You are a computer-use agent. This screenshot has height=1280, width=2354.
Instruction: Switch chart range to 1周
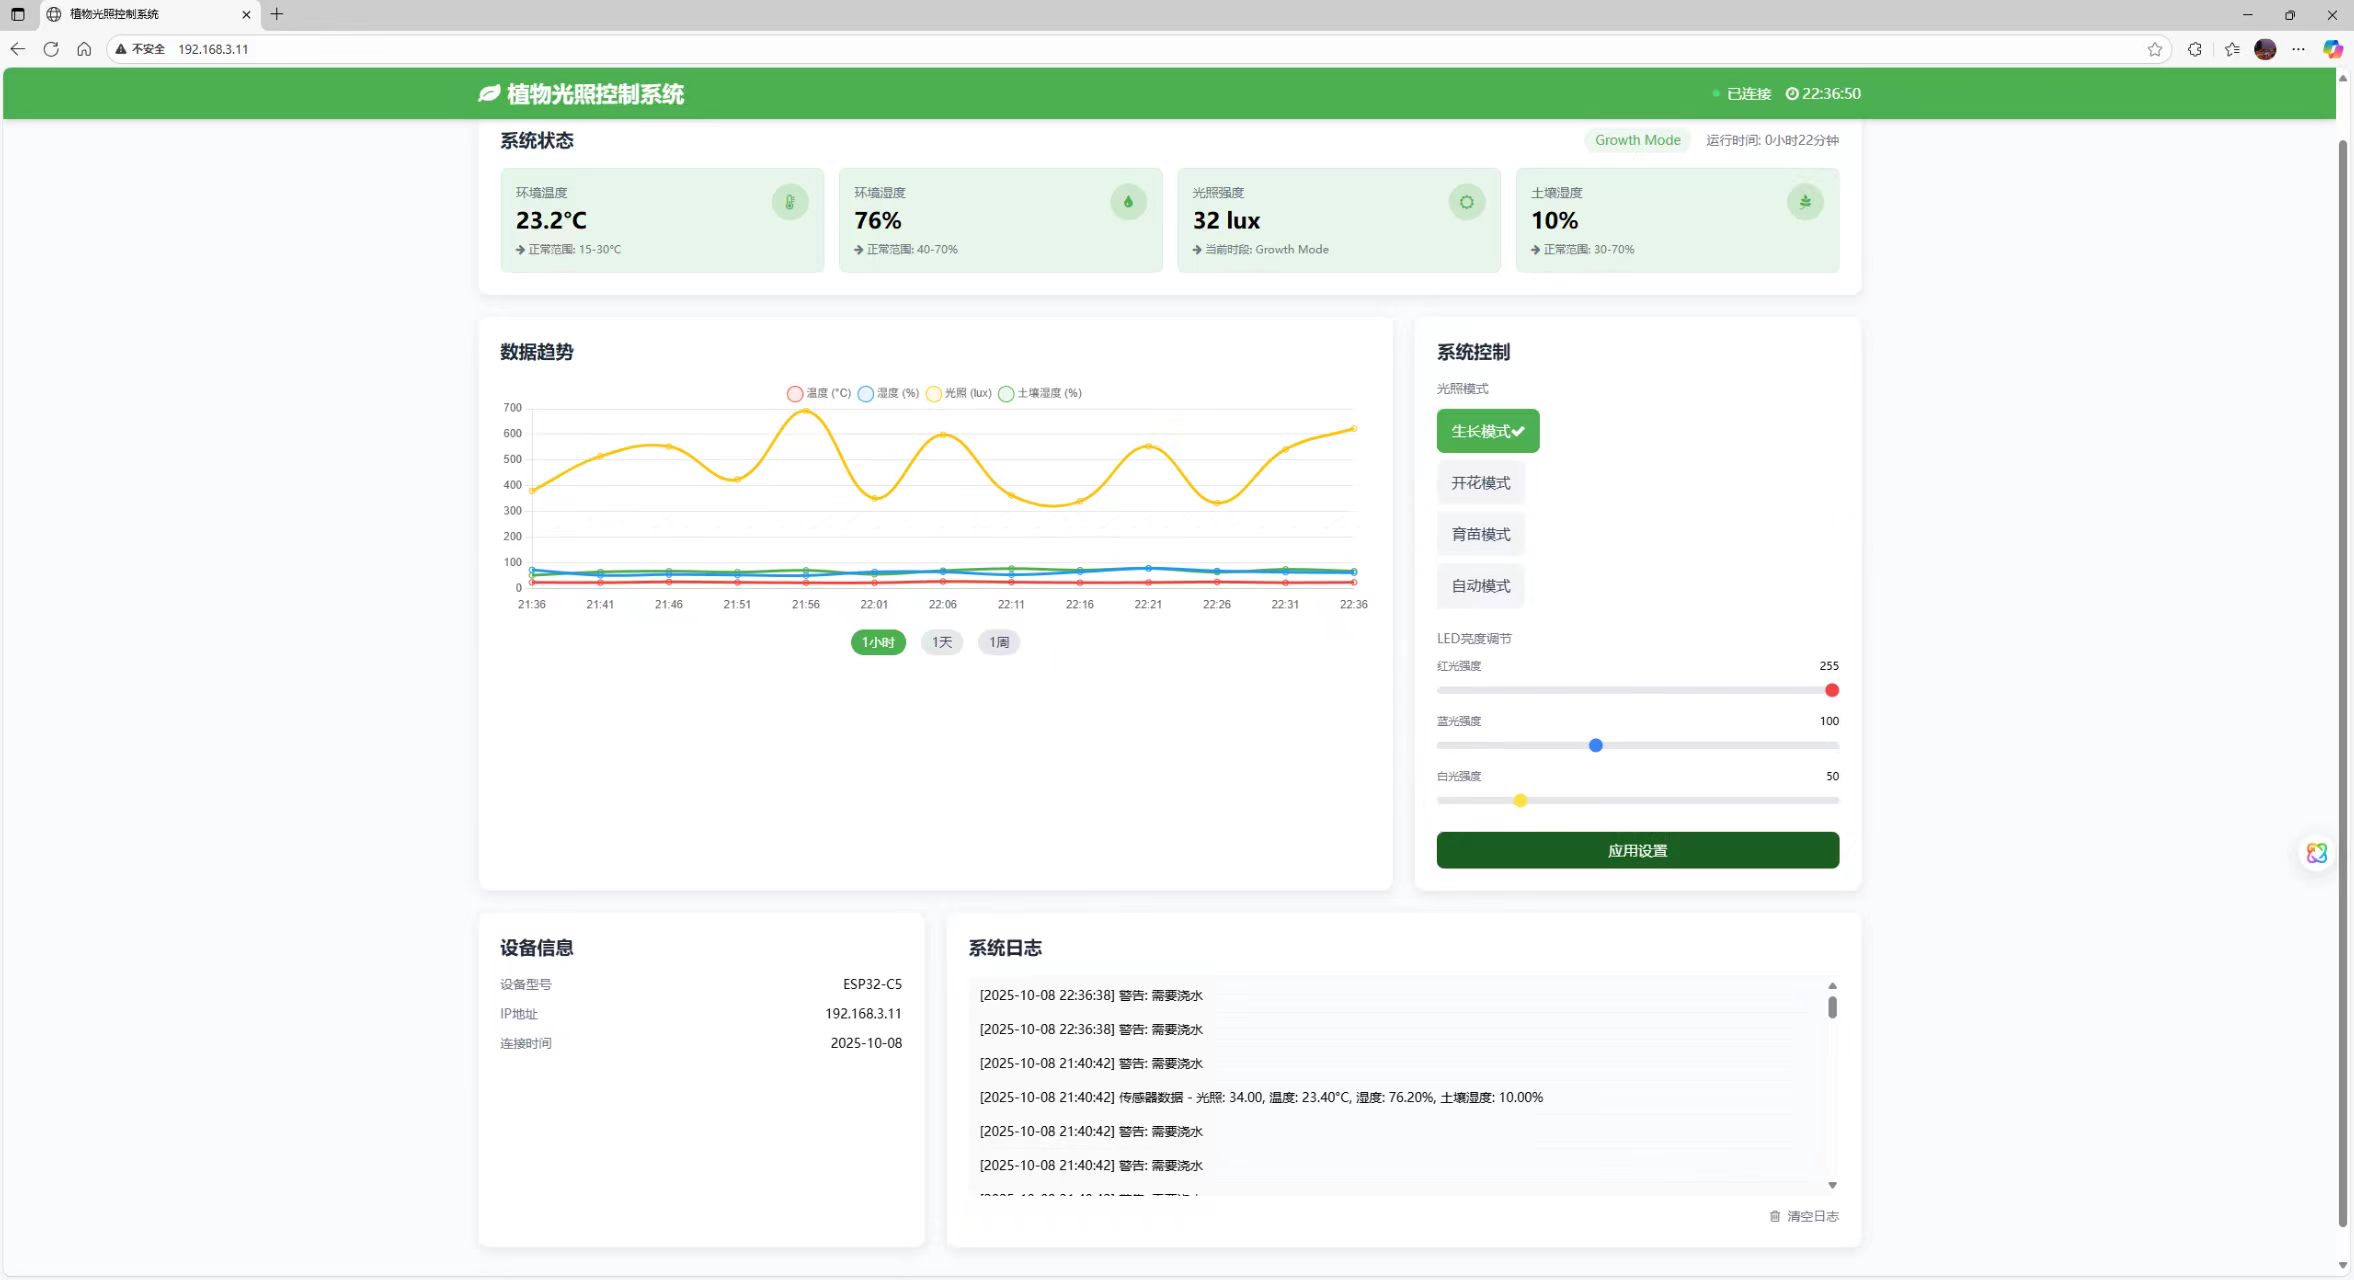[x=998, y=642]
